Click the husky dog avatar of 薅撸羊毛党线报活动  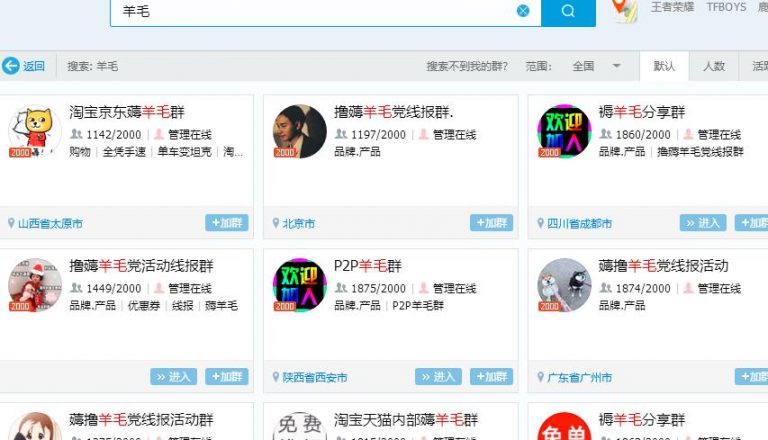[564, 285]
